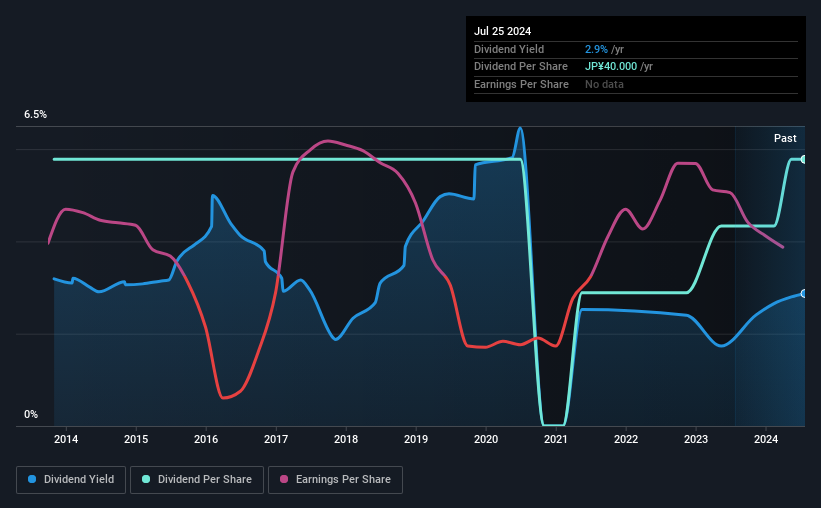Click the tooltip's Earnings Per Share label
The image size is (821, 508).
click(x=521, y=84)
